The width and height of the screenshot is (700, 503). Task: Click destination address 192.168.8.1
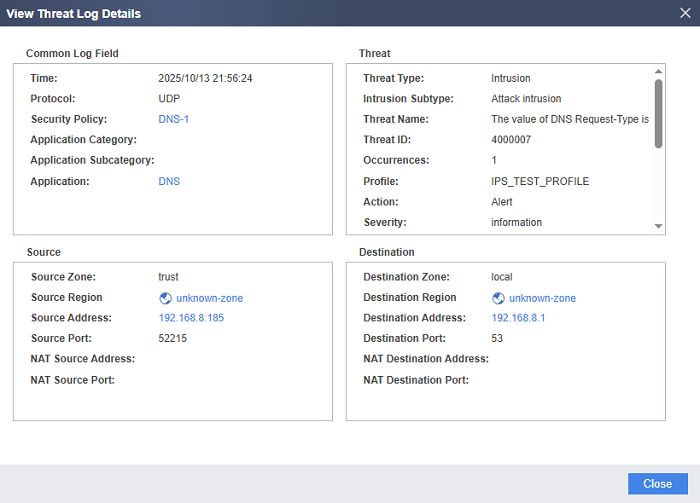(x=518, y=318)
